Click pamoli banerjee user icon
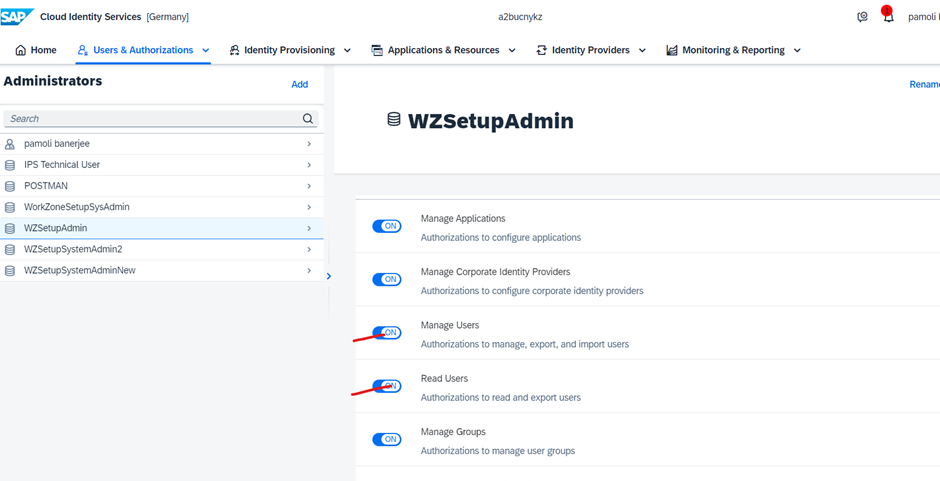The height and width of the screenshot is (481, 940). pyautogui.click(x=10, y=144)
